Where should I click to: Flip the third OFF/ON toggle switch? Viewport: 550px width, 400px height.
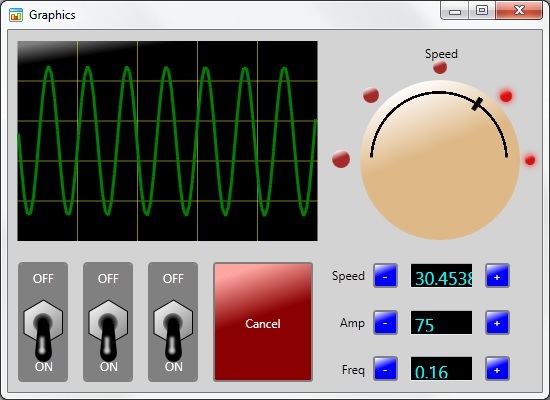tap(173, 322)
